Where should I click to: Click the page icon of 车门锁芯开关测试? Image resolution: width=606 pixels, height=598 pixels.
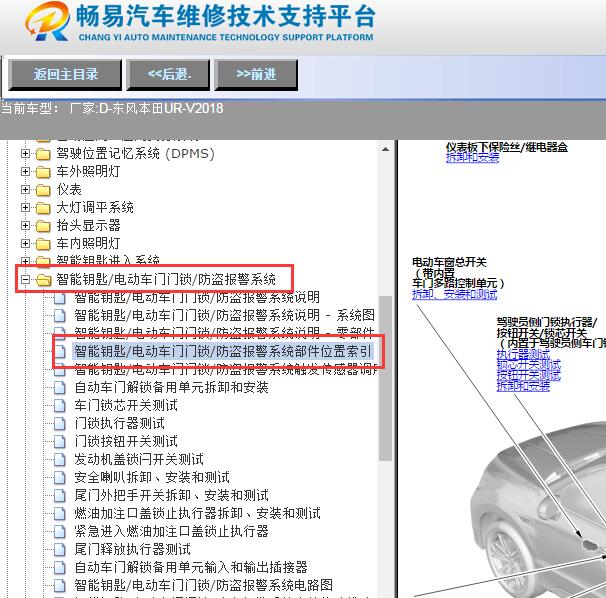click(60, 405)
